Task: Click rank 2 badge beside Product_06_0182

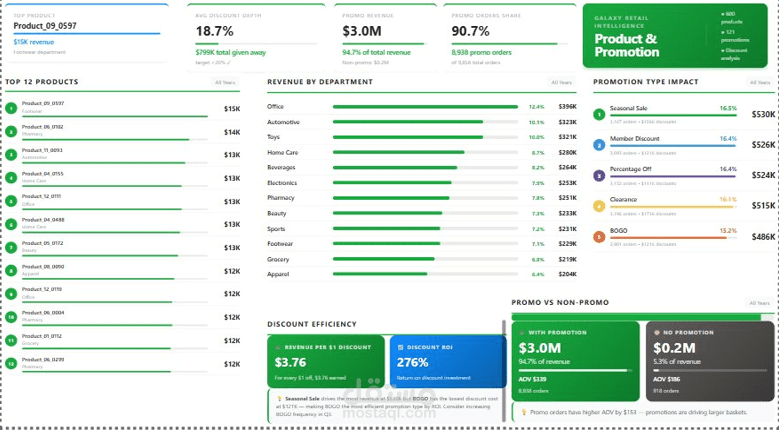Action: (x=11, y=132)
